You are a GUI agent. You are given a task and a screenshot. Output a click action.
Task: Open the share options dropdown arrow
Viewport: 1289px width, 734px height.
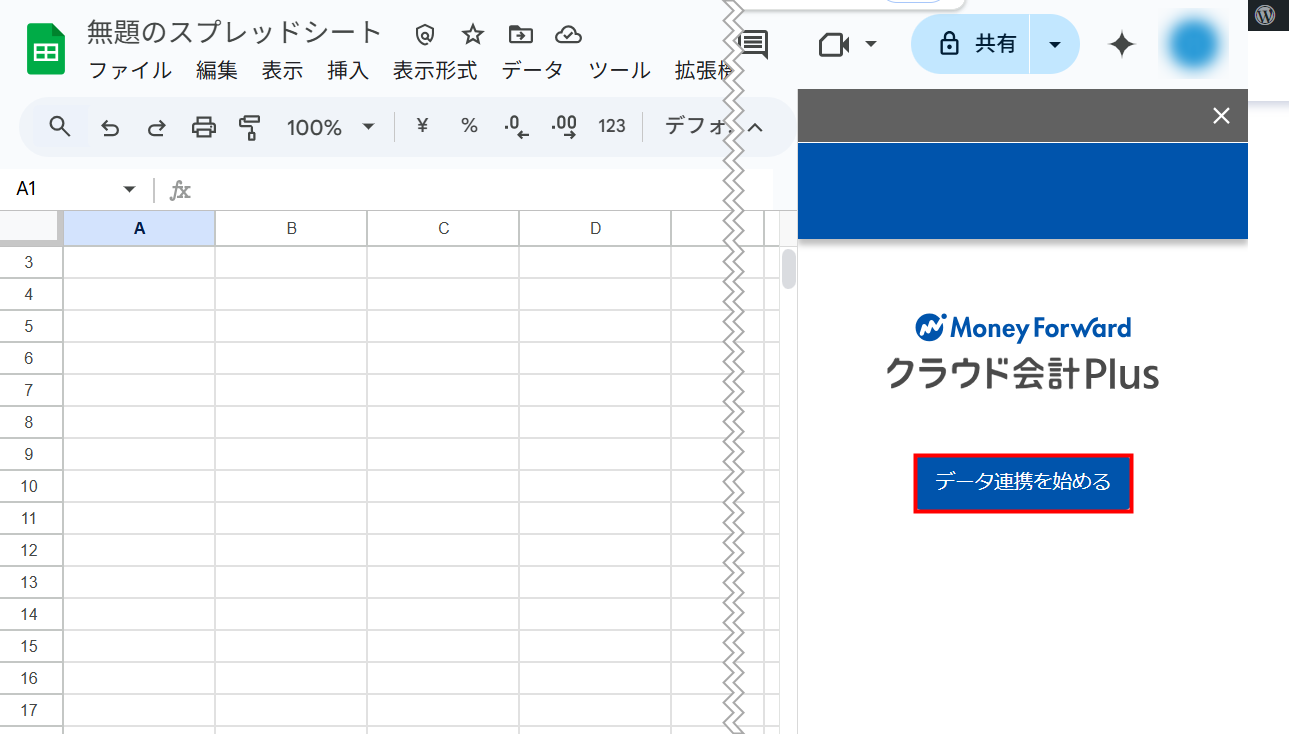[x=1054, y=44]
